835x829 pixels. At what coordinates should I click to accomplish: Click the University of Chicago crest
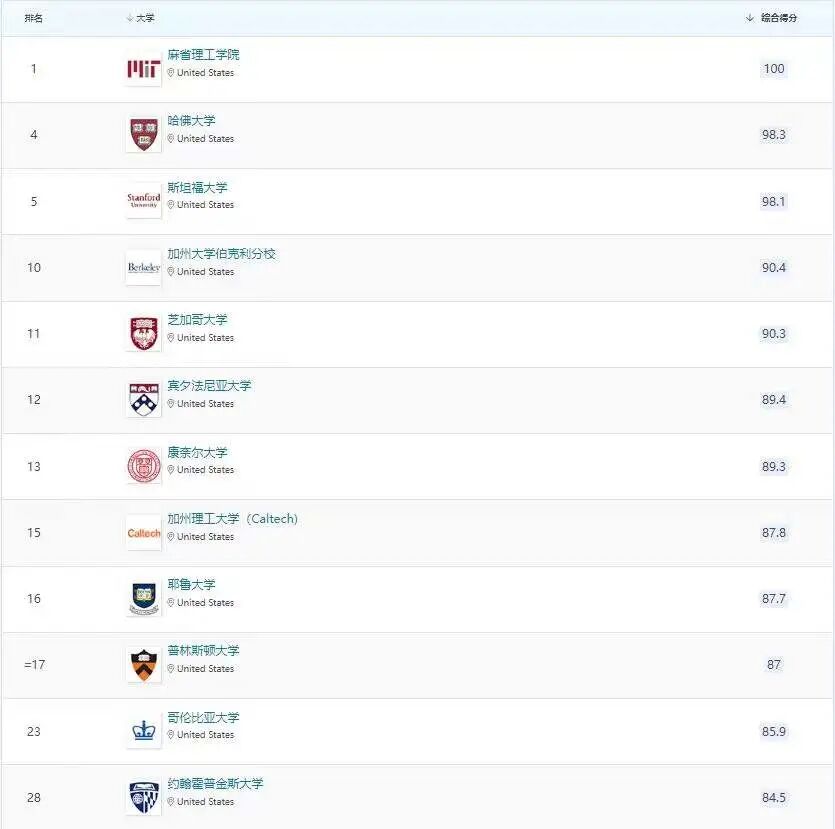point(143,334)
